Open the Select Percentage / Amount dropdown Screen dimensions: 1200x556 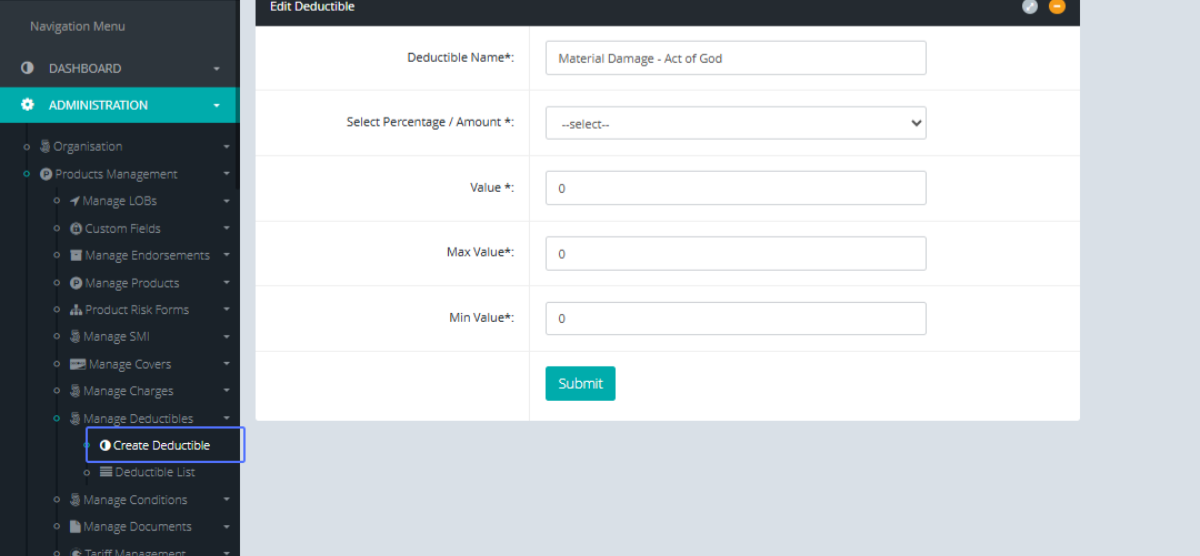(735, 124)
